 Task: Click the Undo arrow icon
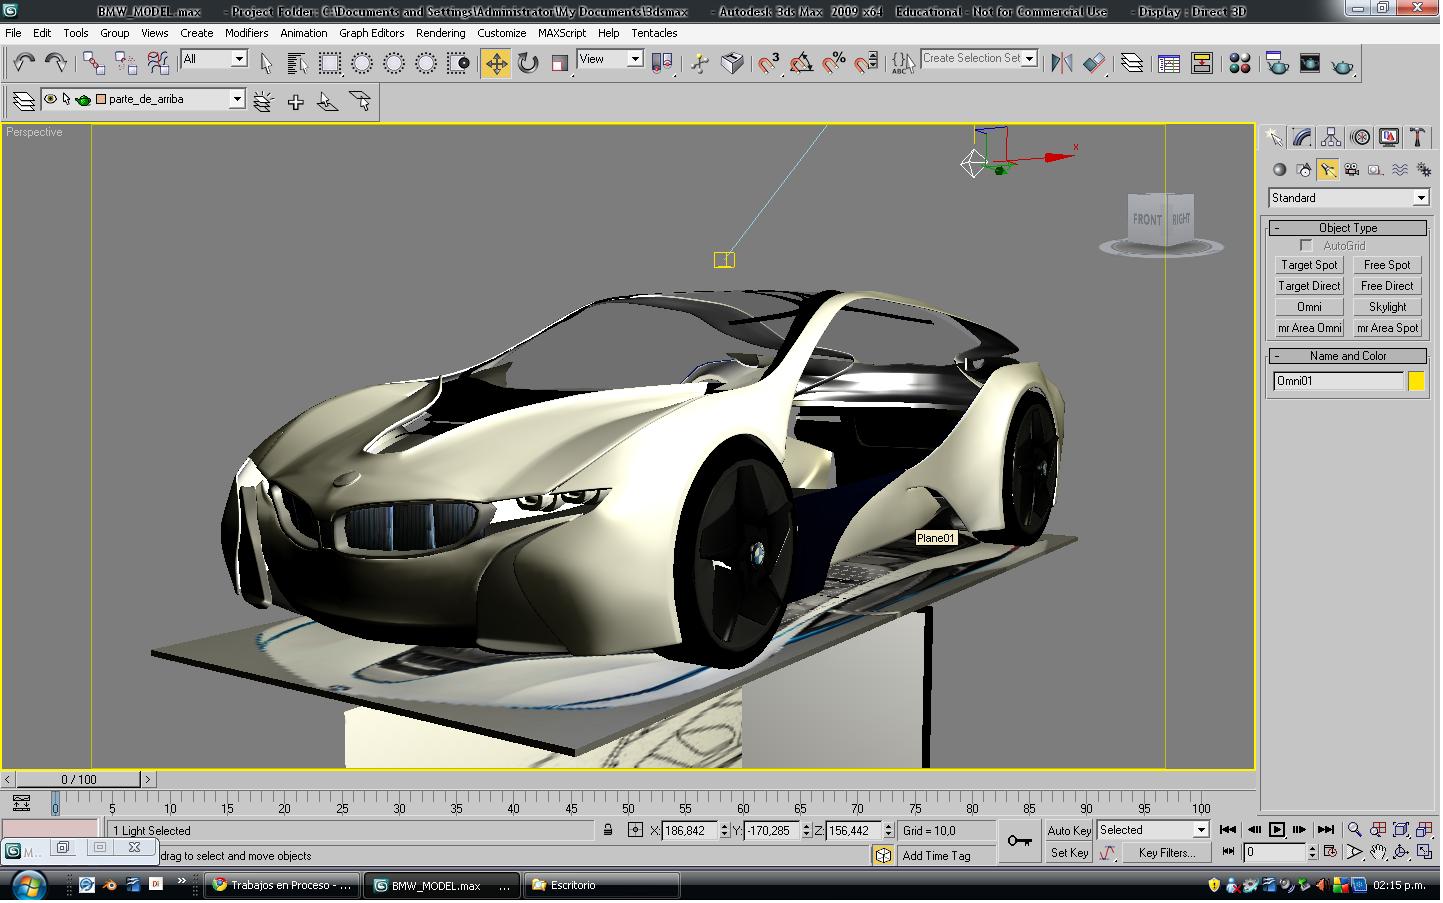click(x=23, y=64)
